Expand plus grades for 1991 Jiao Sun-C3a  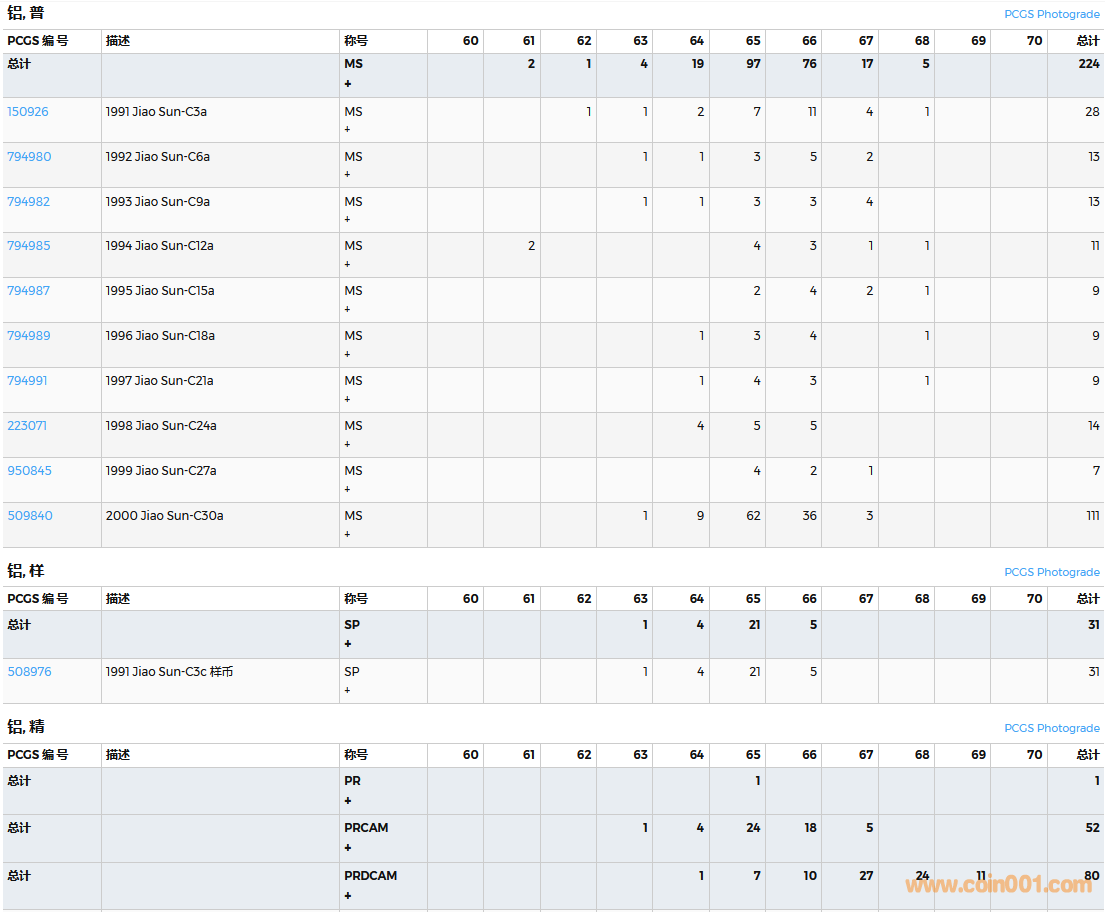348,130
